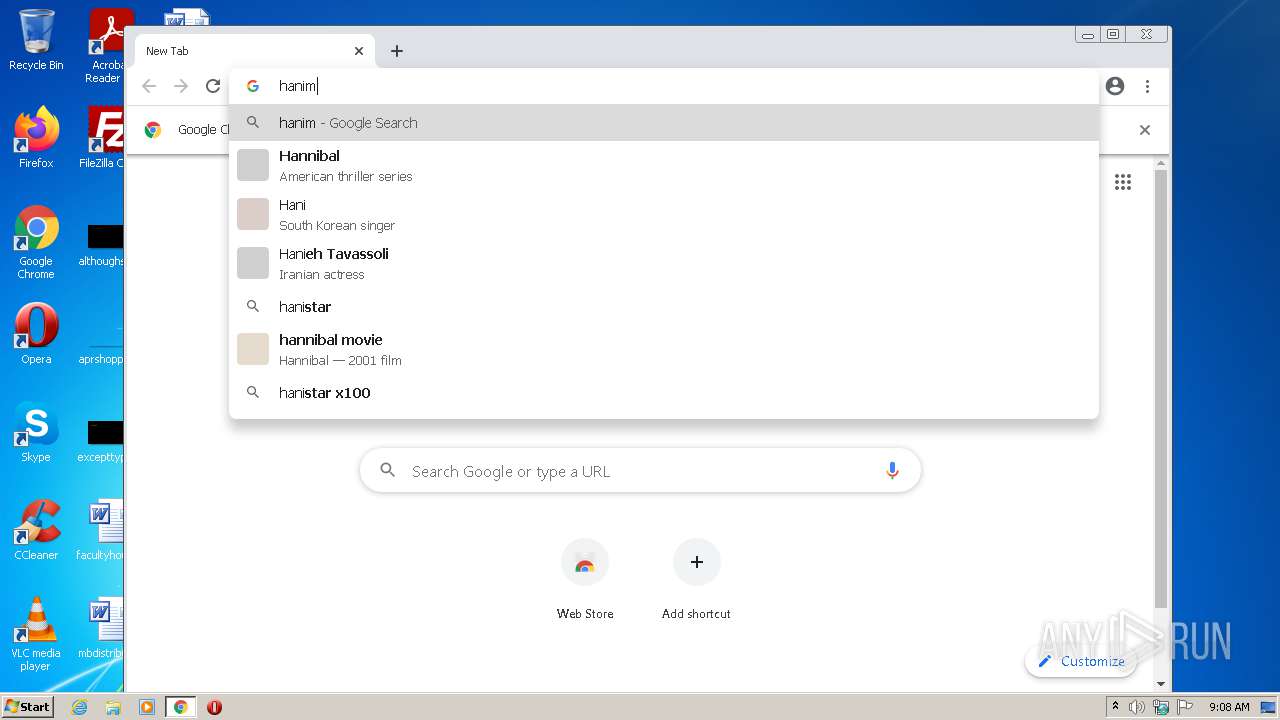
Task: Open a new tab with the plus button
Action: point(397,51)
